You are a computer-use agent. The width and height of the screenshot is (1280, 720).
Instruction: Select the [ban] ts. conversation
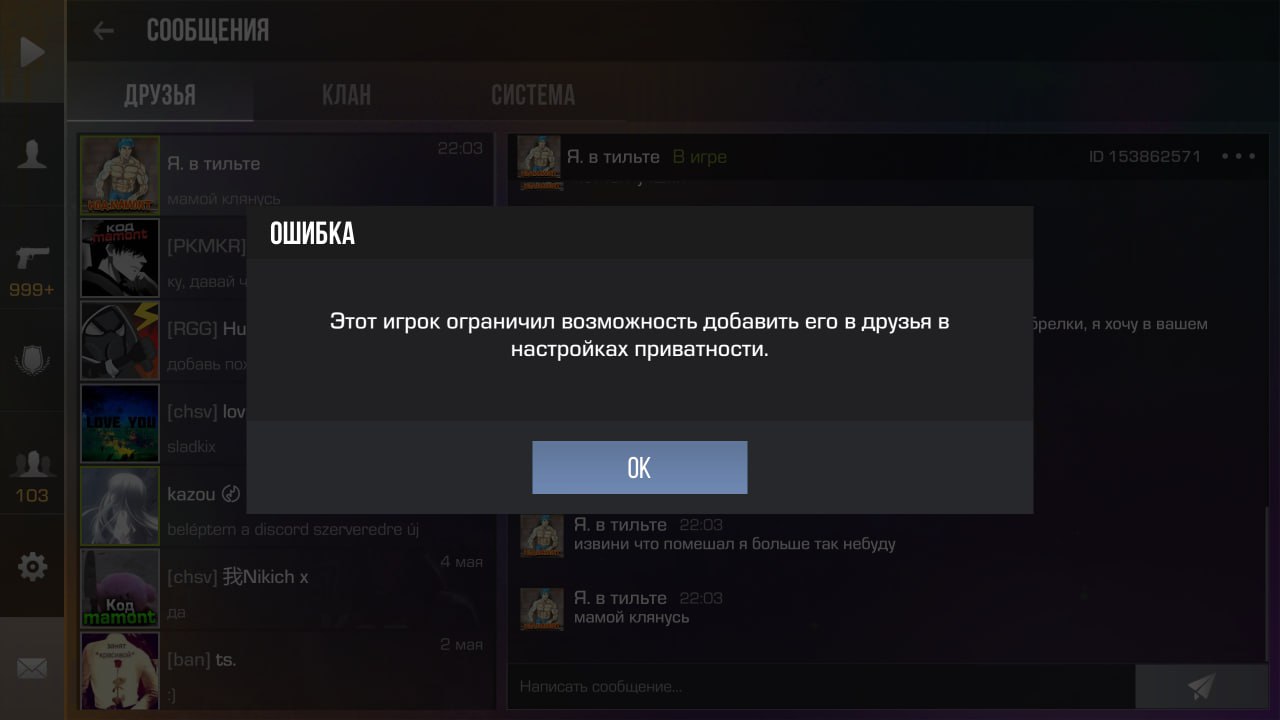click(284, 670)
